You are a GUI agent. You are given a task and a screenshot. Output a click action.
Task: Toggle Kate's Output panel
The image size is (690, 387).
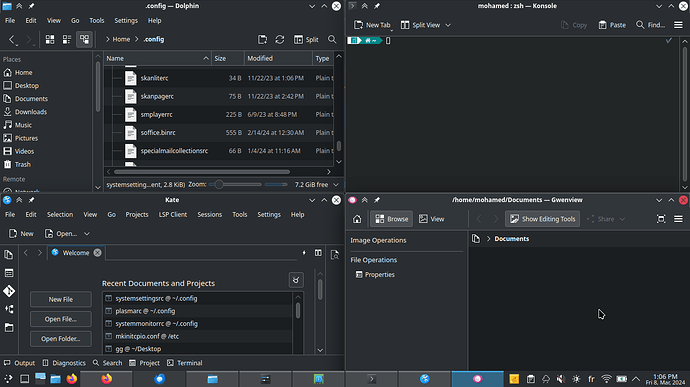click(x=19, y=363)
